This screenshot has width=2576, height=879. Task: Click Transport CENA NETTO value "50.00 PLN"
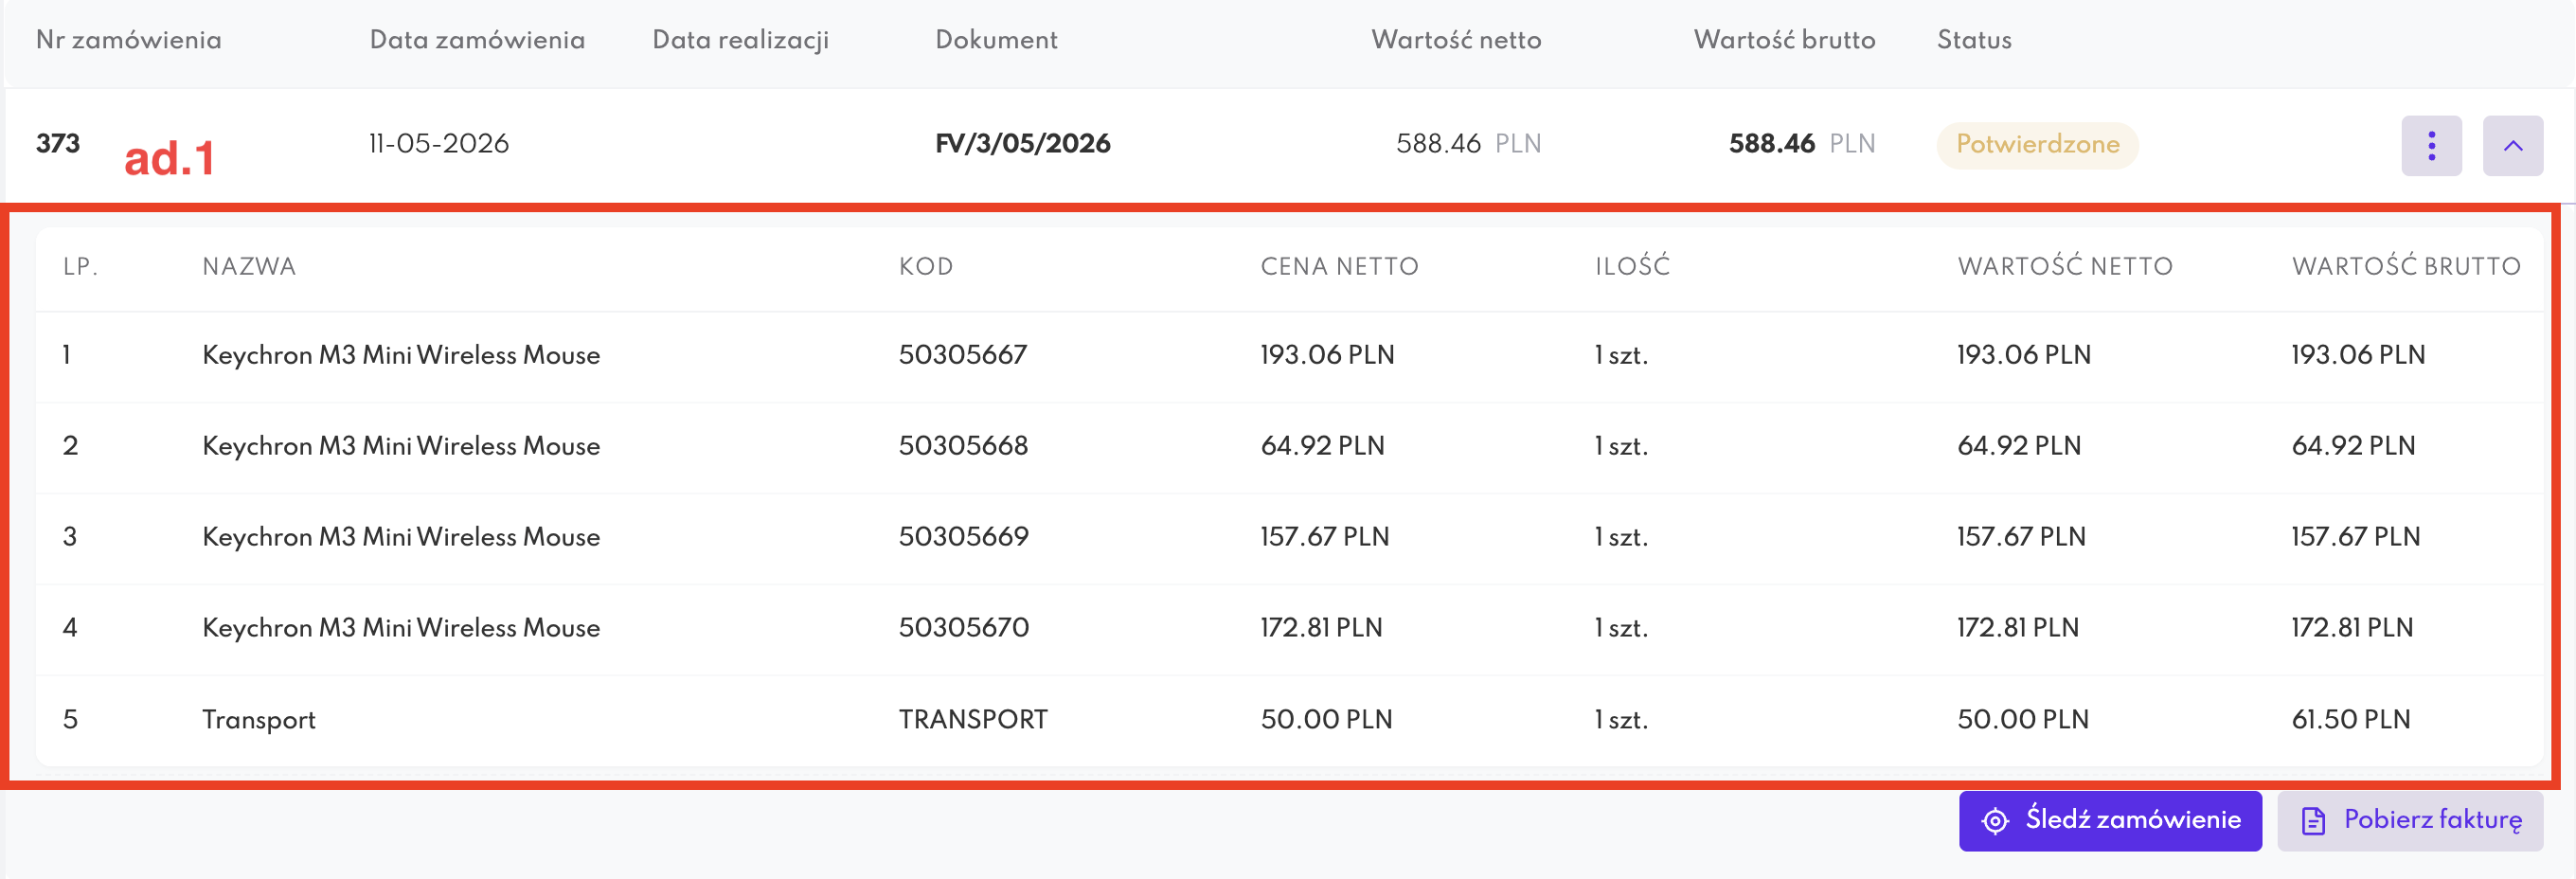(x=1326, y=720)
